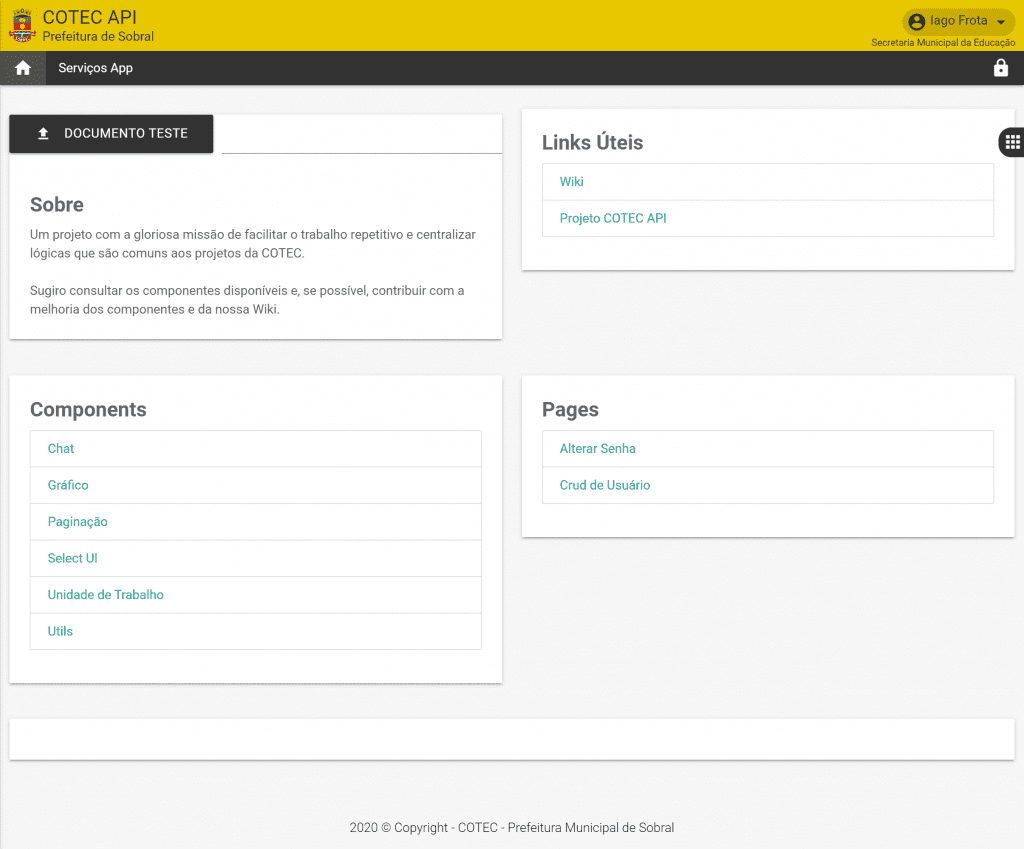Open the Projeto COTEC API link
This screenshot has width=1024, height=849.
point(613,218)
